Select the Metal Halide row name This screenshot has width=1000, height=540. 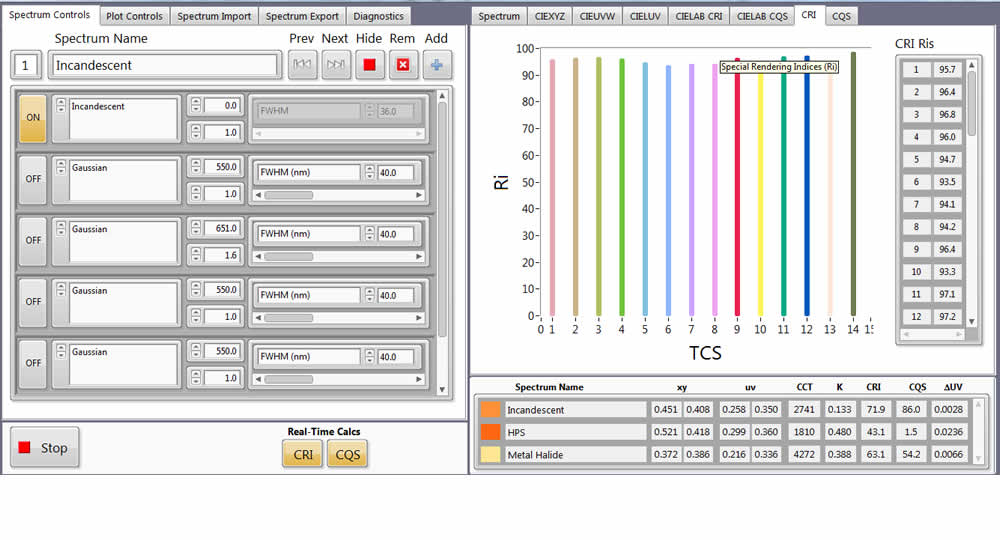575,455
